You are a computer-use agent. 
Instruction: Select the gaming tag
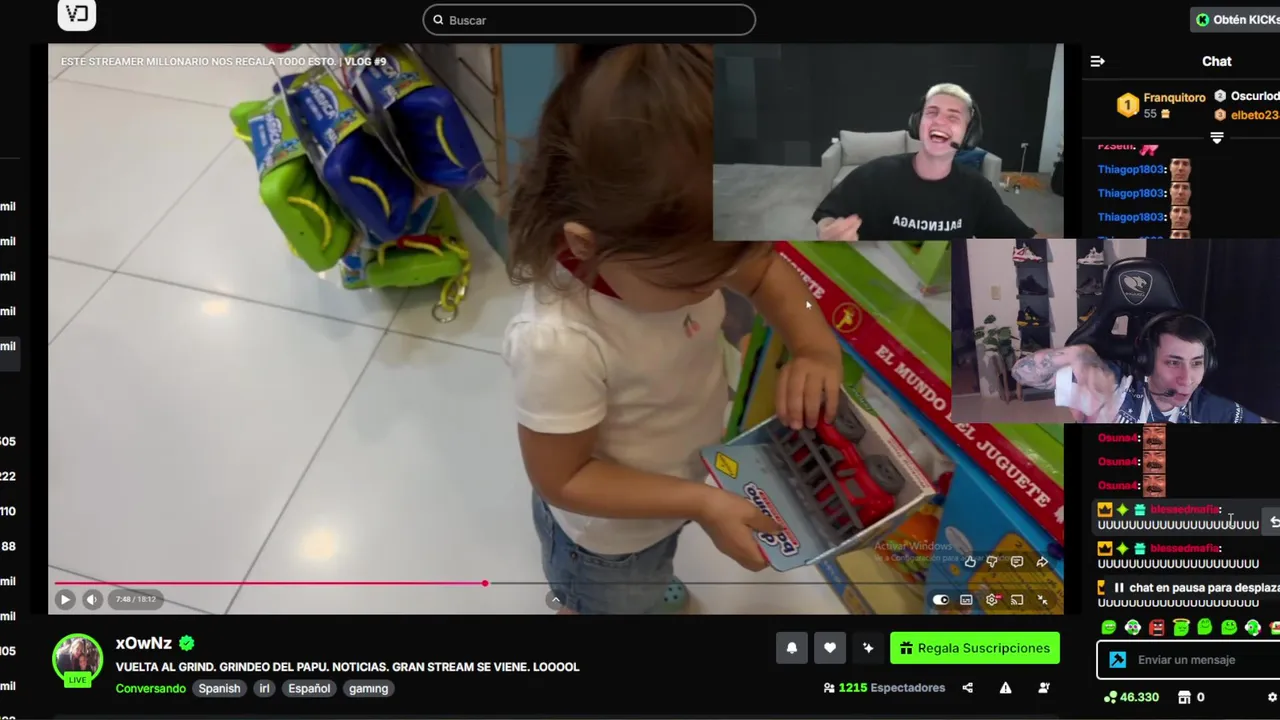368,688
